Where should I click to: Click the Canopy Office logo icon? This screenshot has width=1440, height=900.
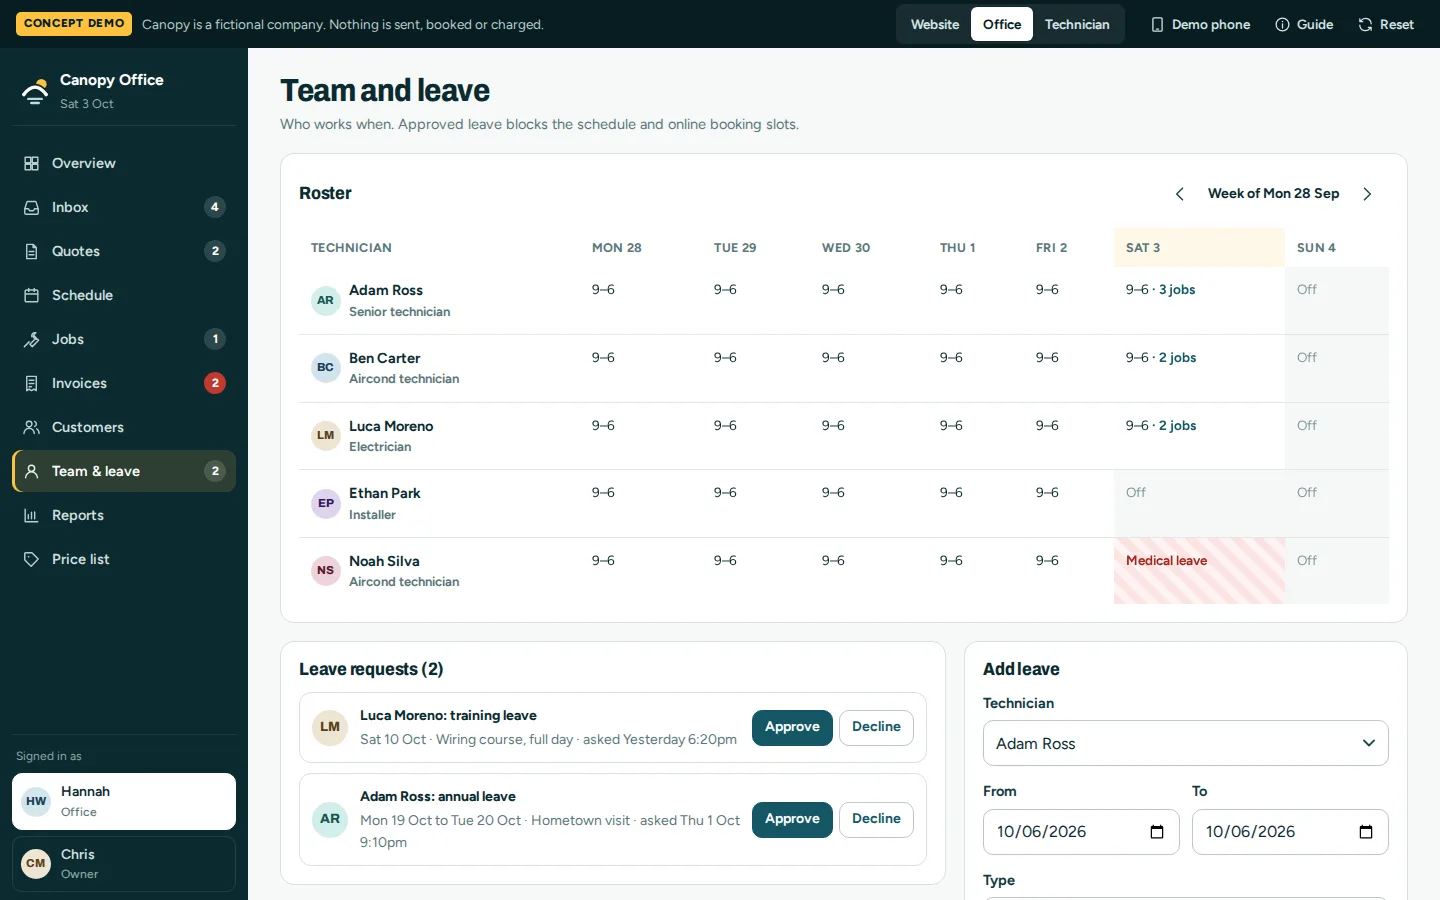pyautogui.click(x=35, y=91)
